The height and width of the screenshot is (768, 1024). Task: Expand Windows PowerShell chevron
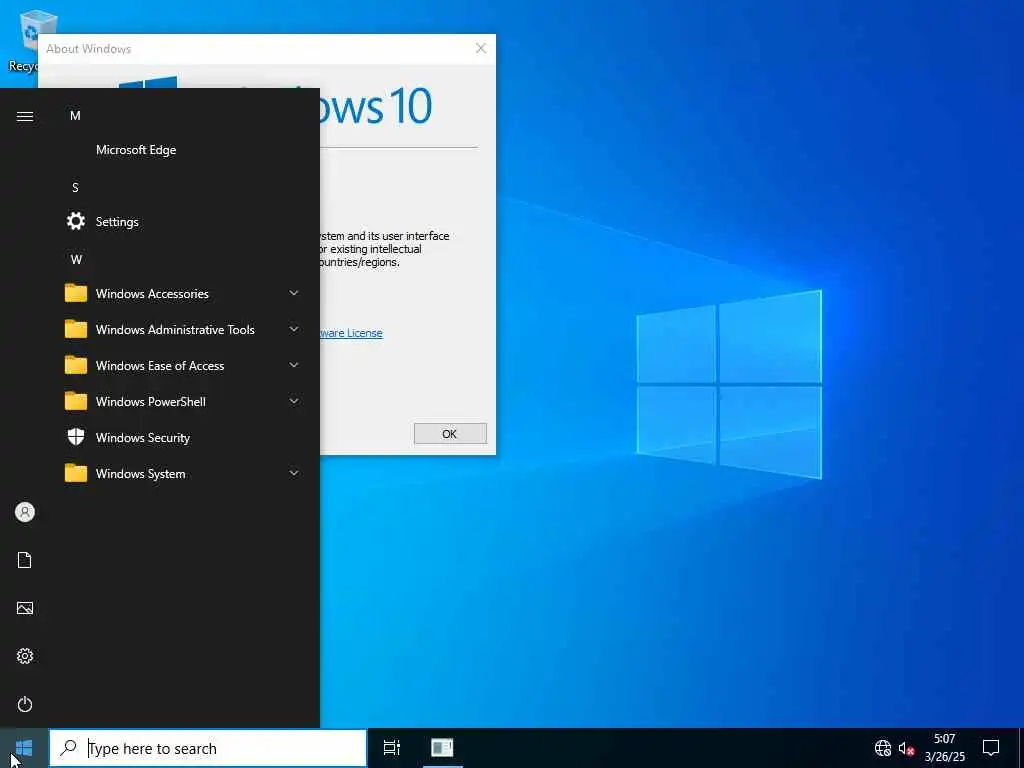tap(294, 401)
